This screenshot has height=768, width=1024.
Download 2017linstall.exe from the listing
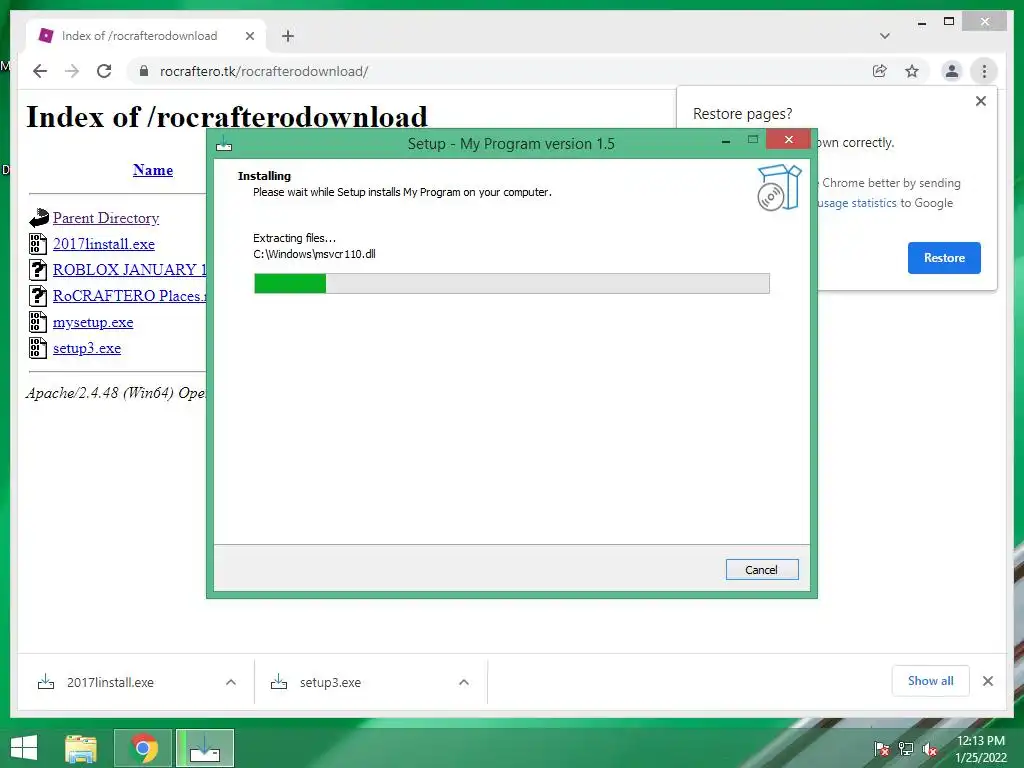(x=104, y=244)
